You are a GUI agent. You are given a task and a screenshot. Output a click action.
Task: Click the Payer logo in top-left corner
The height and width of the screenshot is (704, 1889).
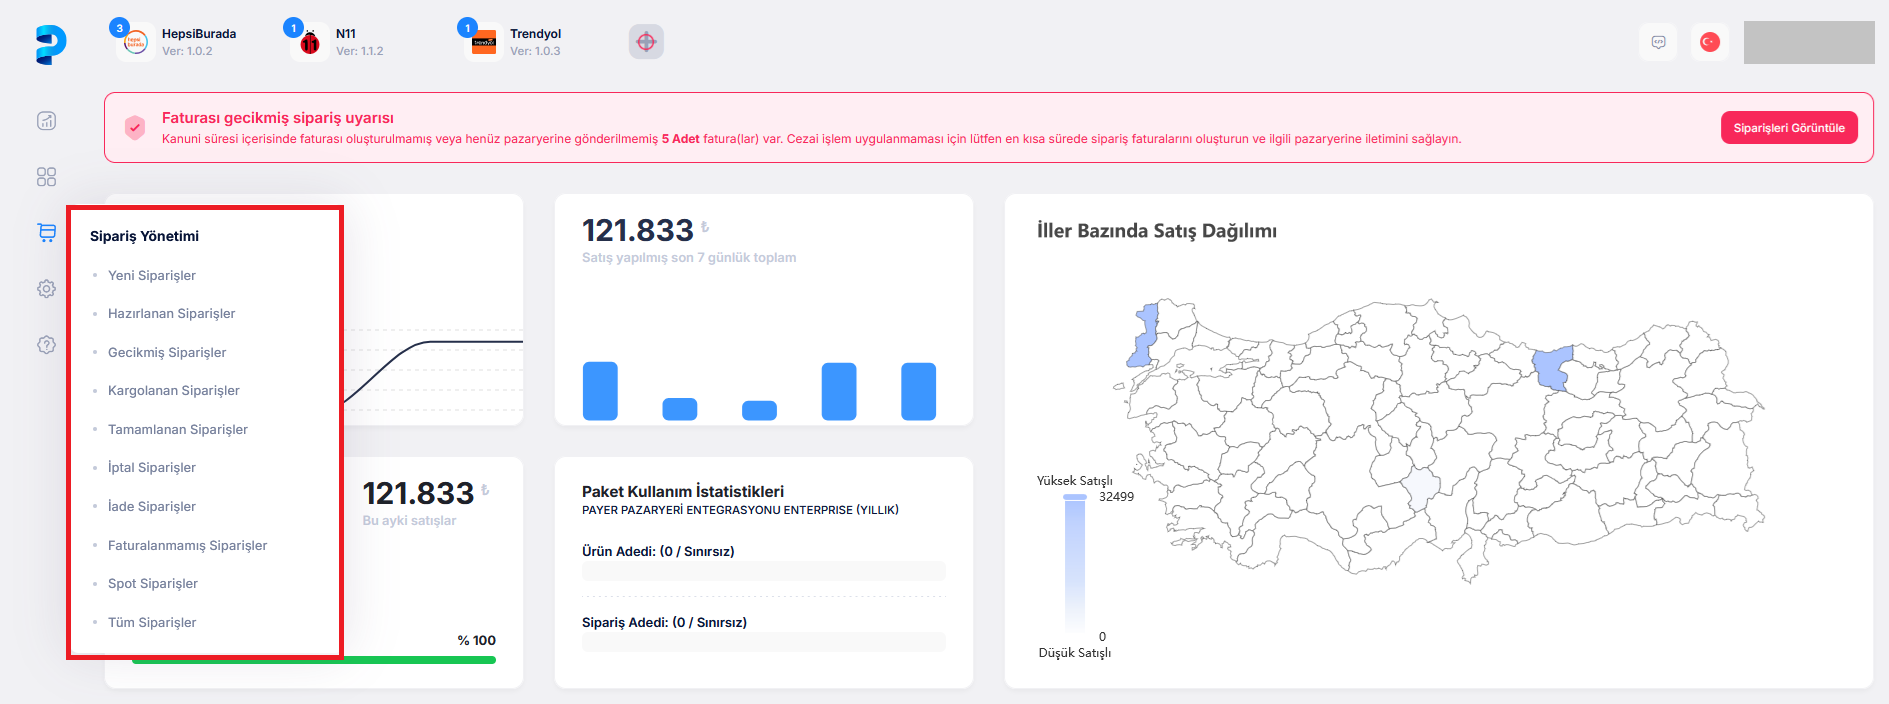coord(50,44)
